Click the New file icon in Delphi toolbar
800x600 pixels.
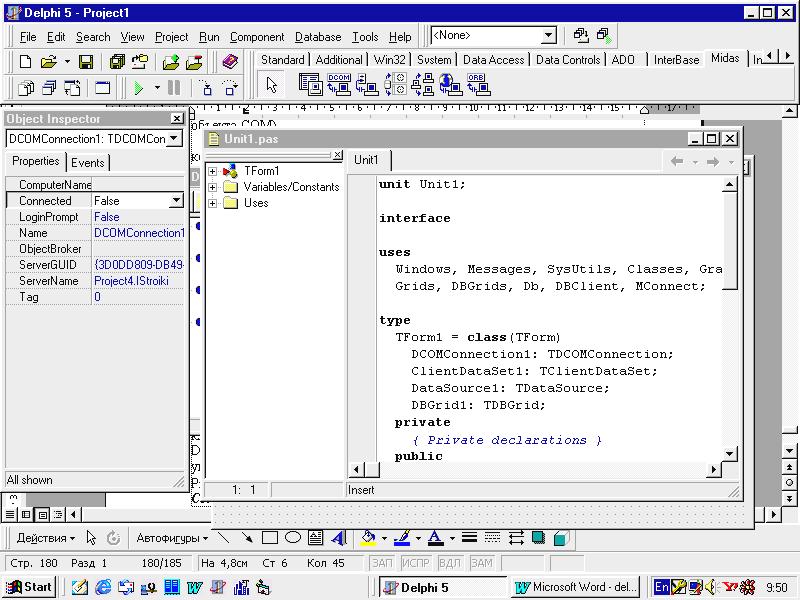(25, 62)
